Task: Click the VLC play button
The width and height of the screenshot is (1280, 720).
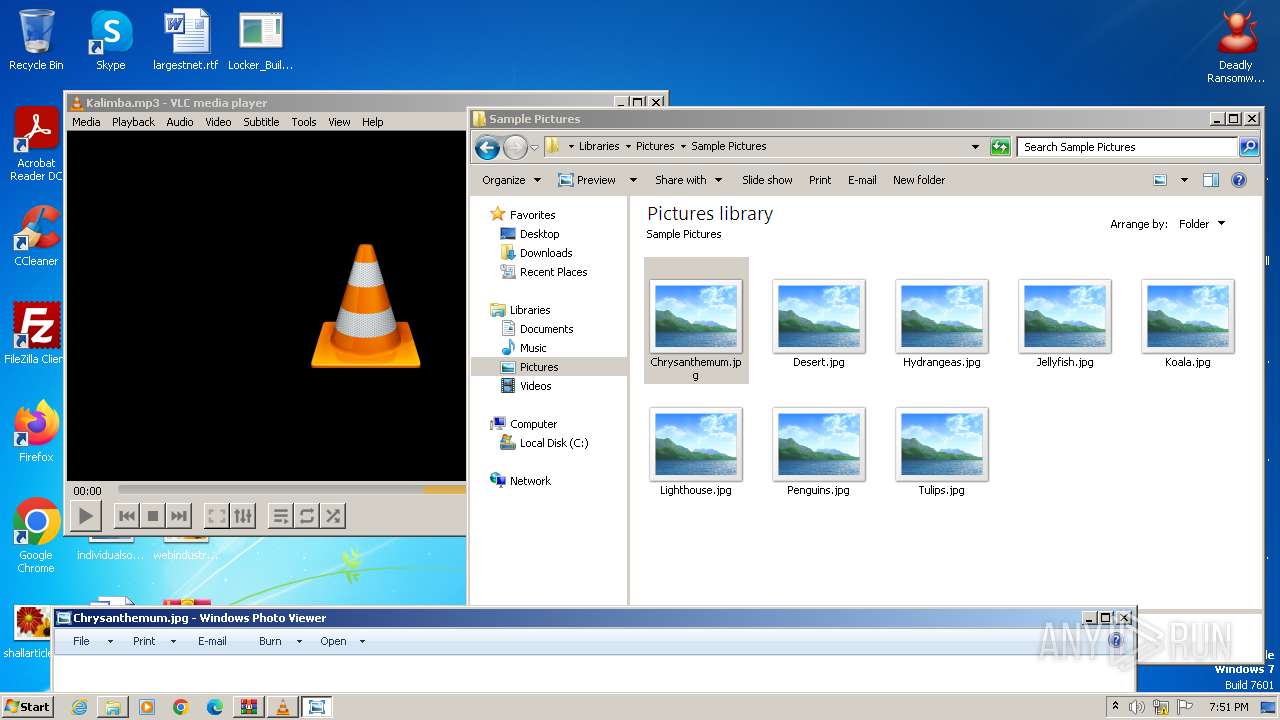Action: [x=86, y=516]
